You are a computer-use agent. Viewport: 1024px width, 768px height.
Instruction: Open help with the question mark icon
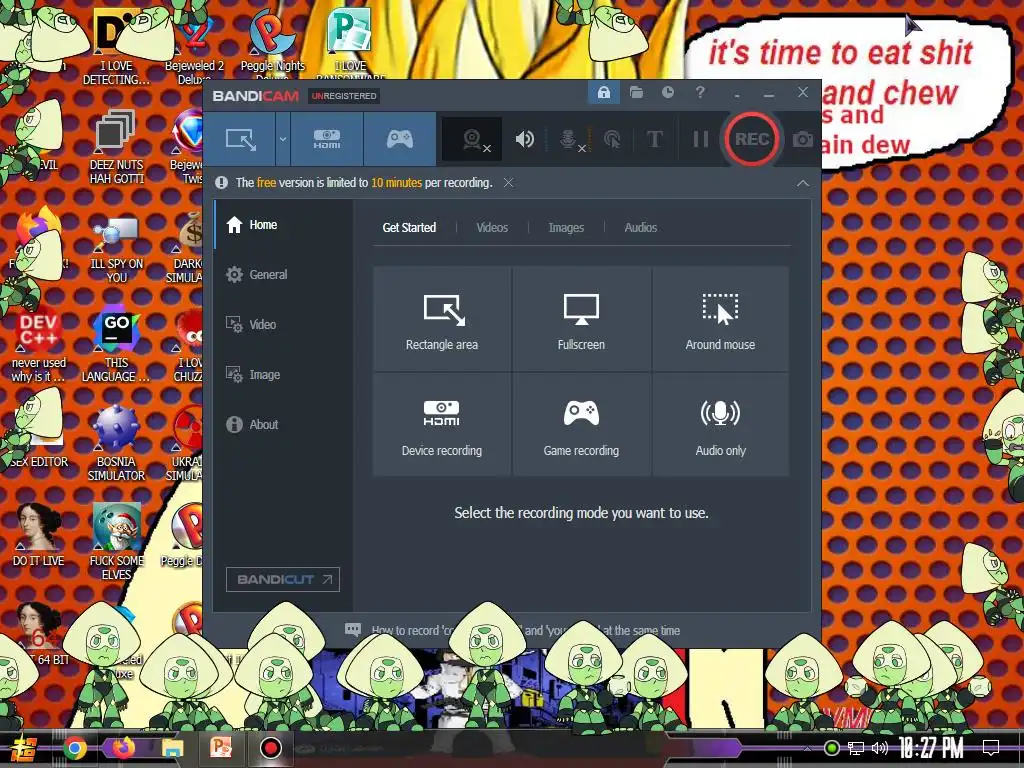(x=700, y=92)
